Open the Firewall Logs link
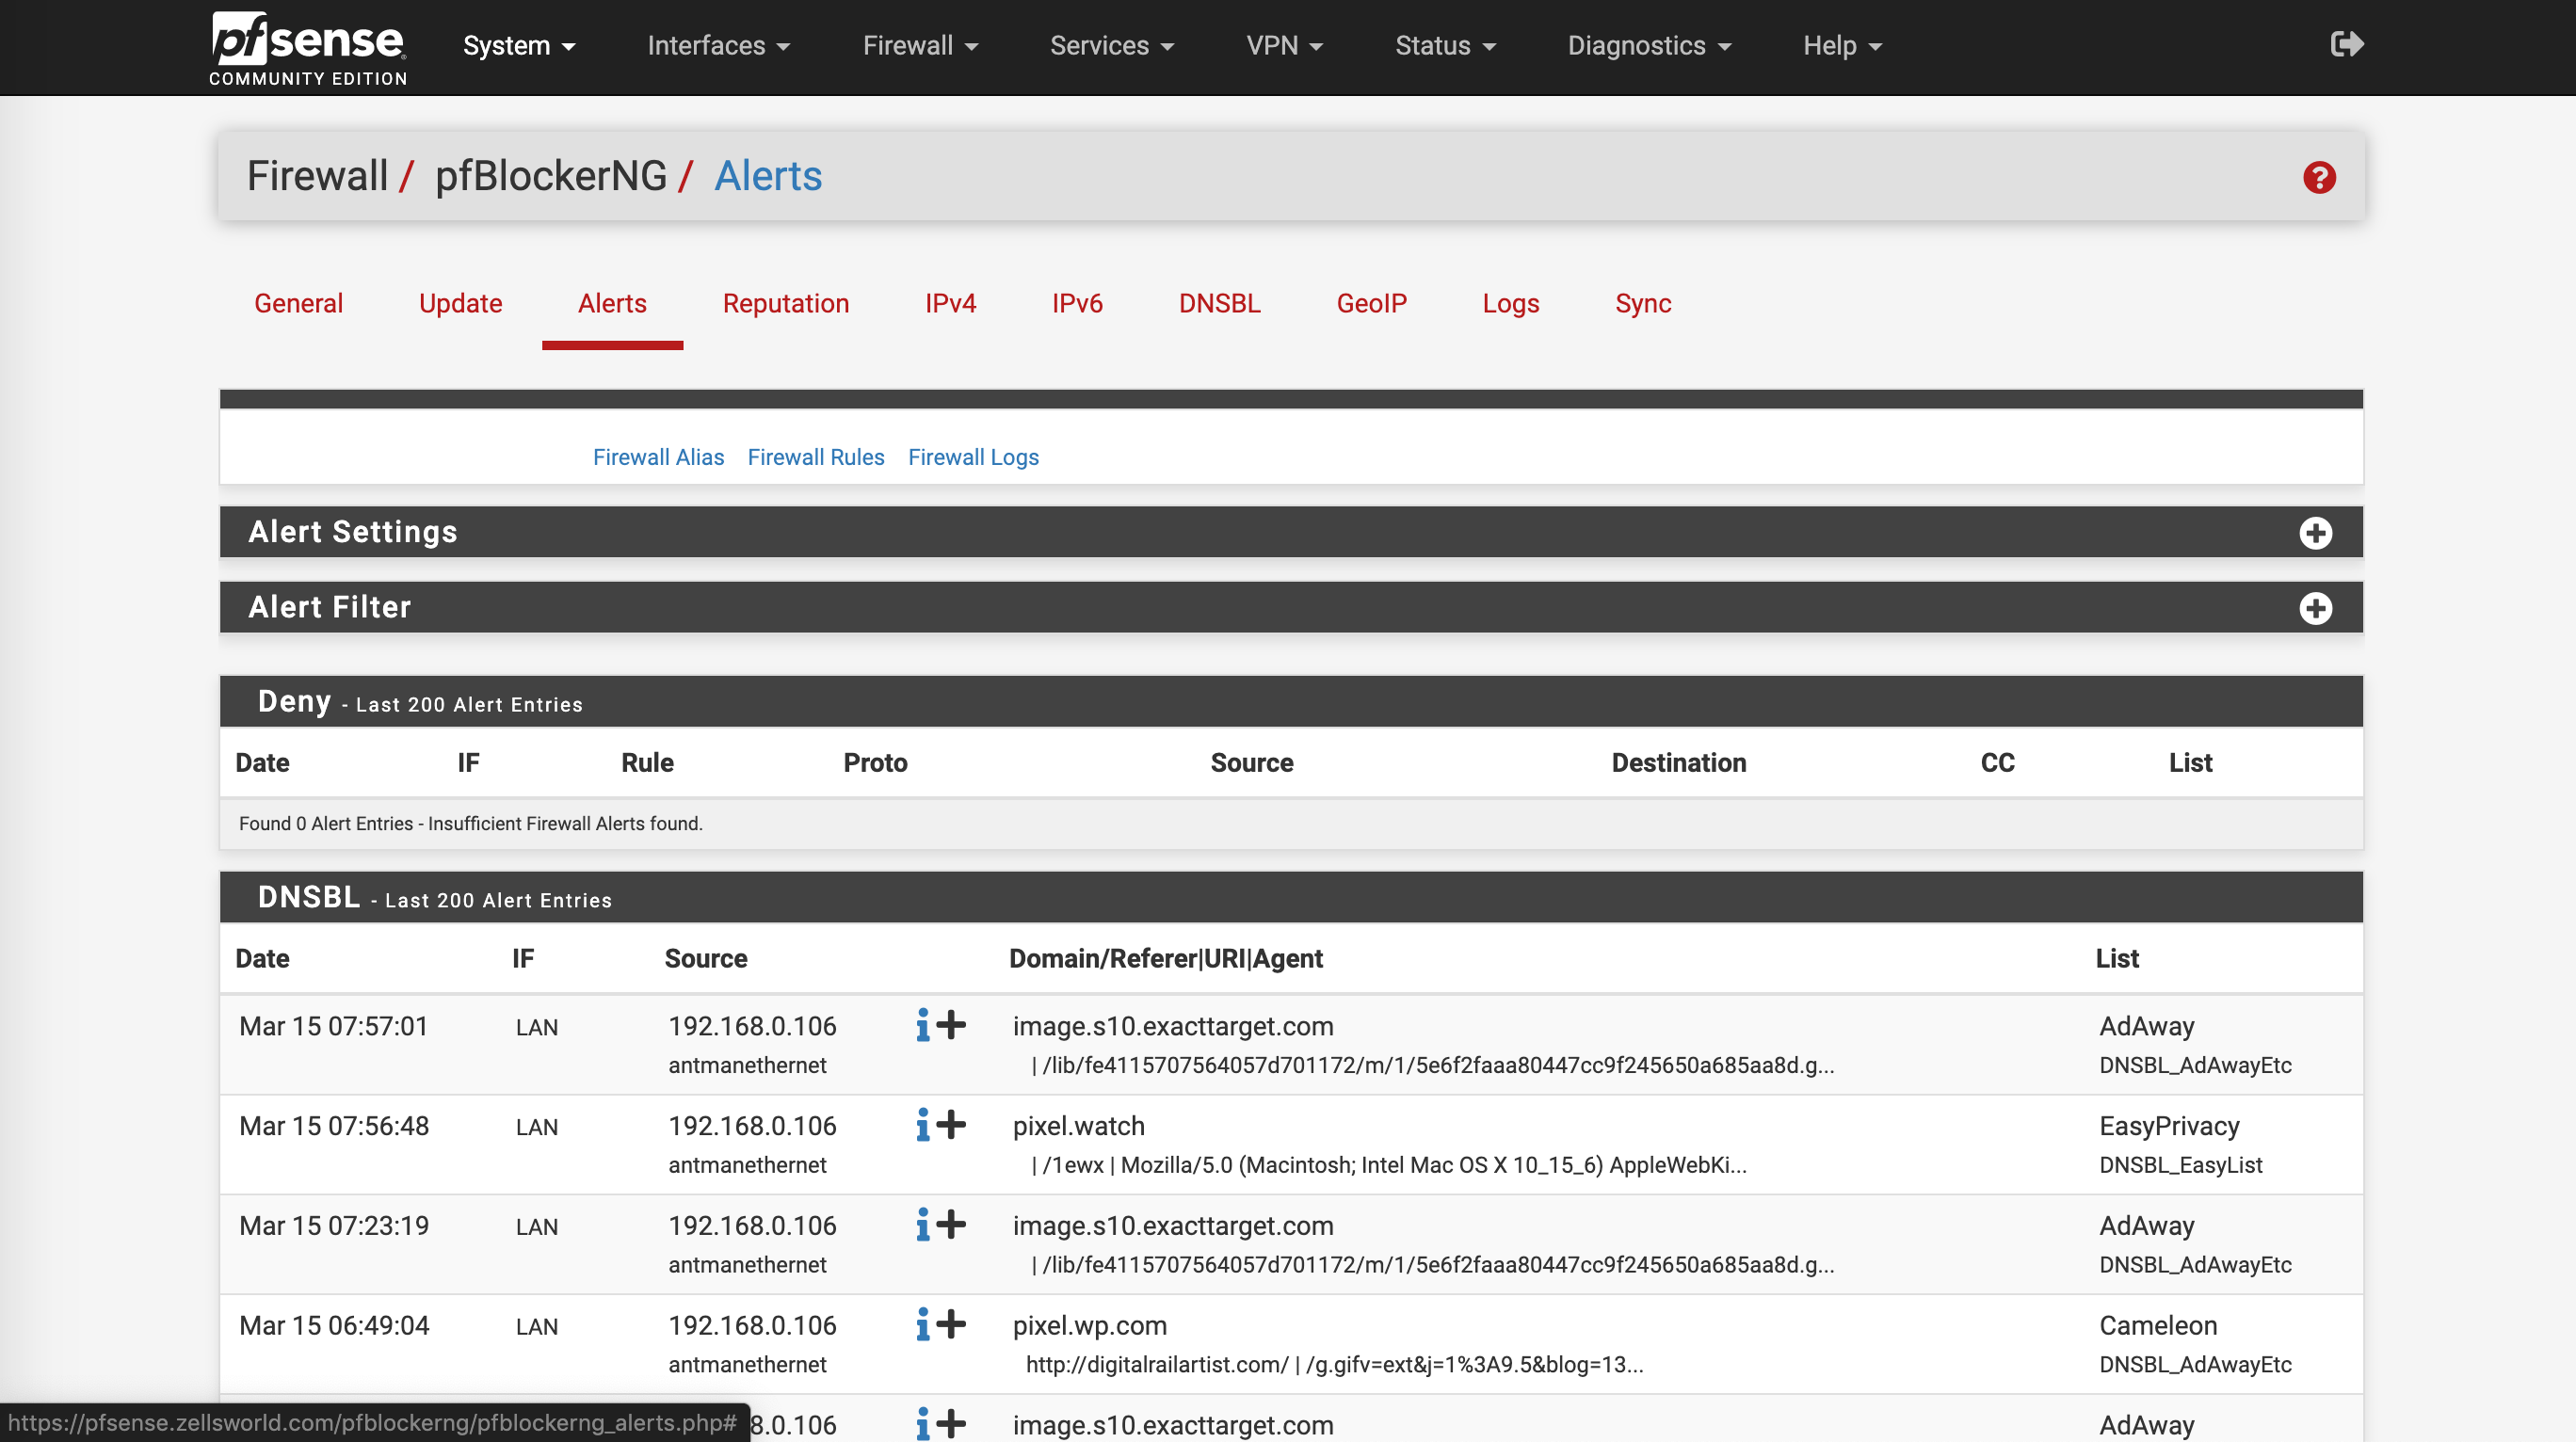 [x=973, y=457]
